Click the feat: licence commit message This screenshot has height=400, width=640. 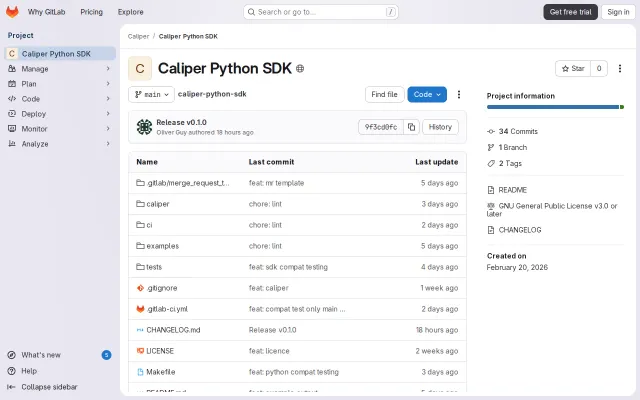[269, 351]
